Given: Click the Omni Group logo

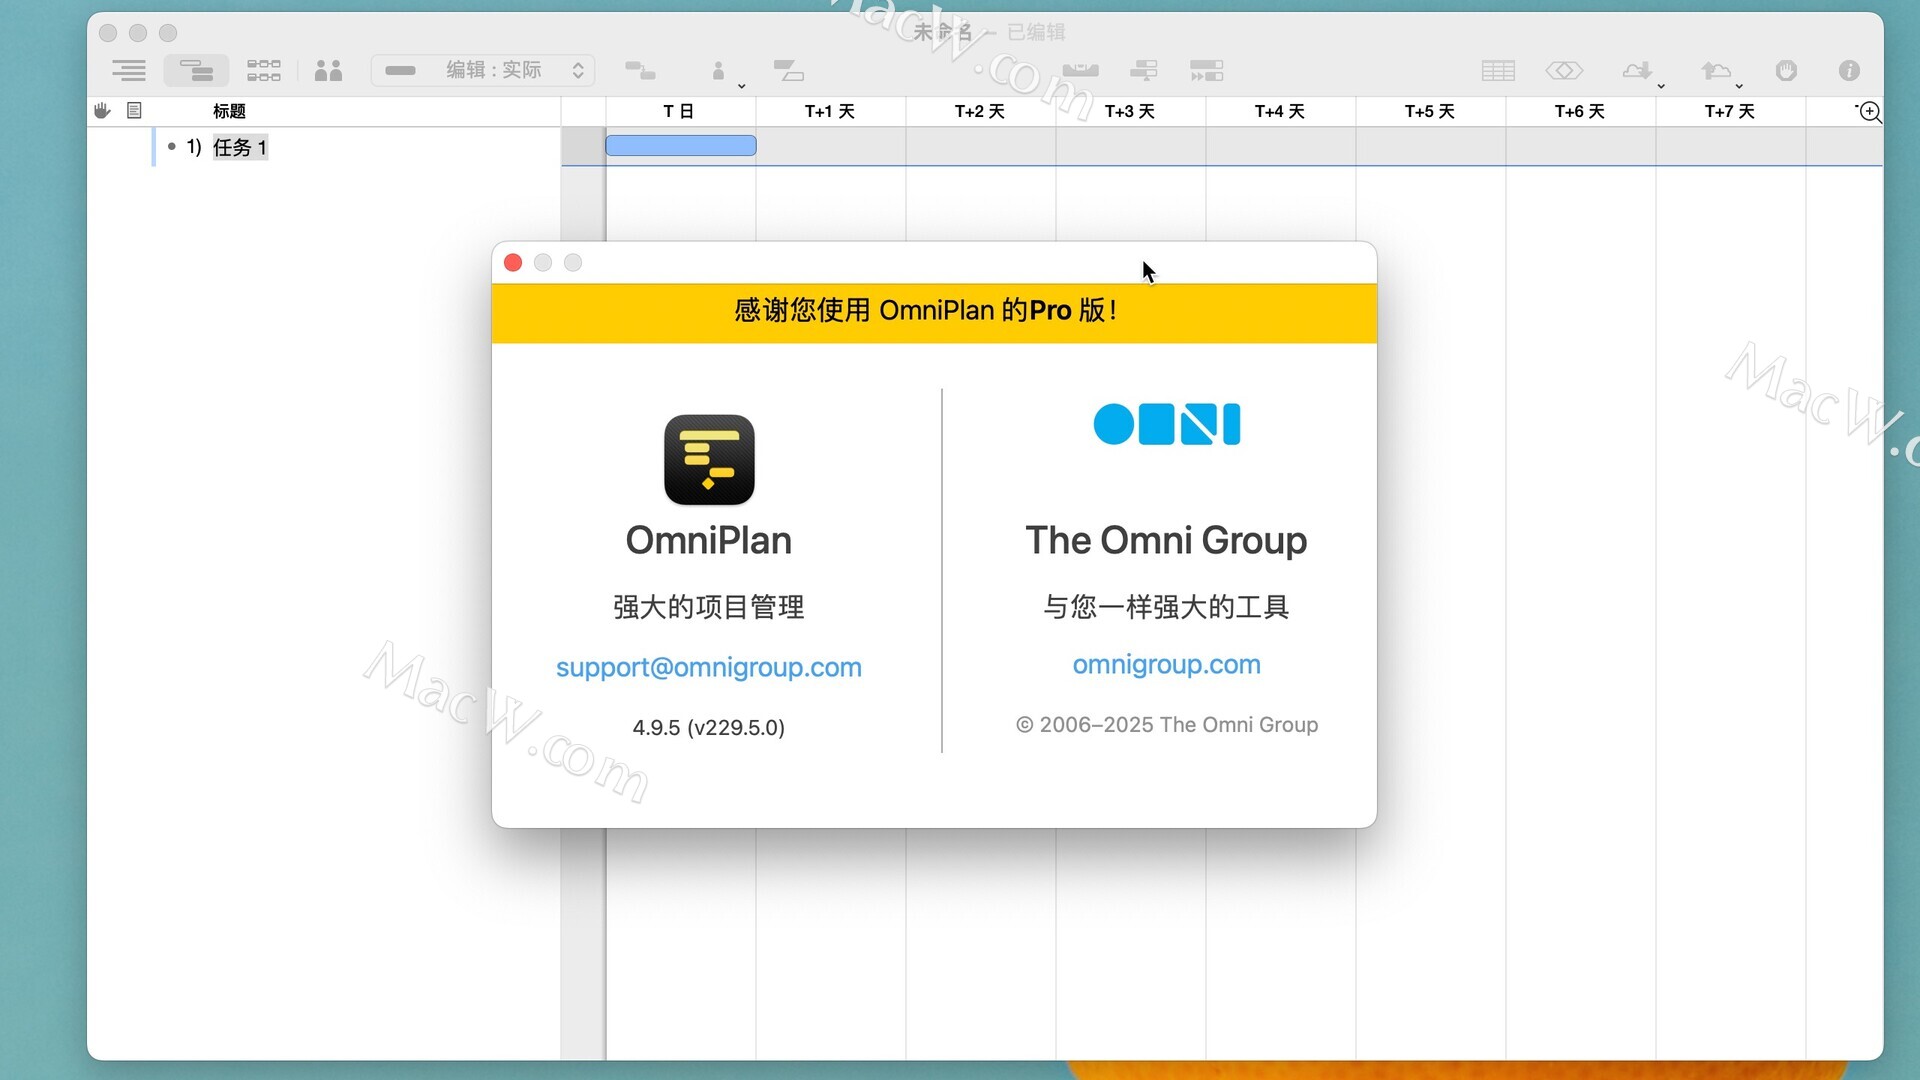Looking at the screenshot, I should point(1167,424).
